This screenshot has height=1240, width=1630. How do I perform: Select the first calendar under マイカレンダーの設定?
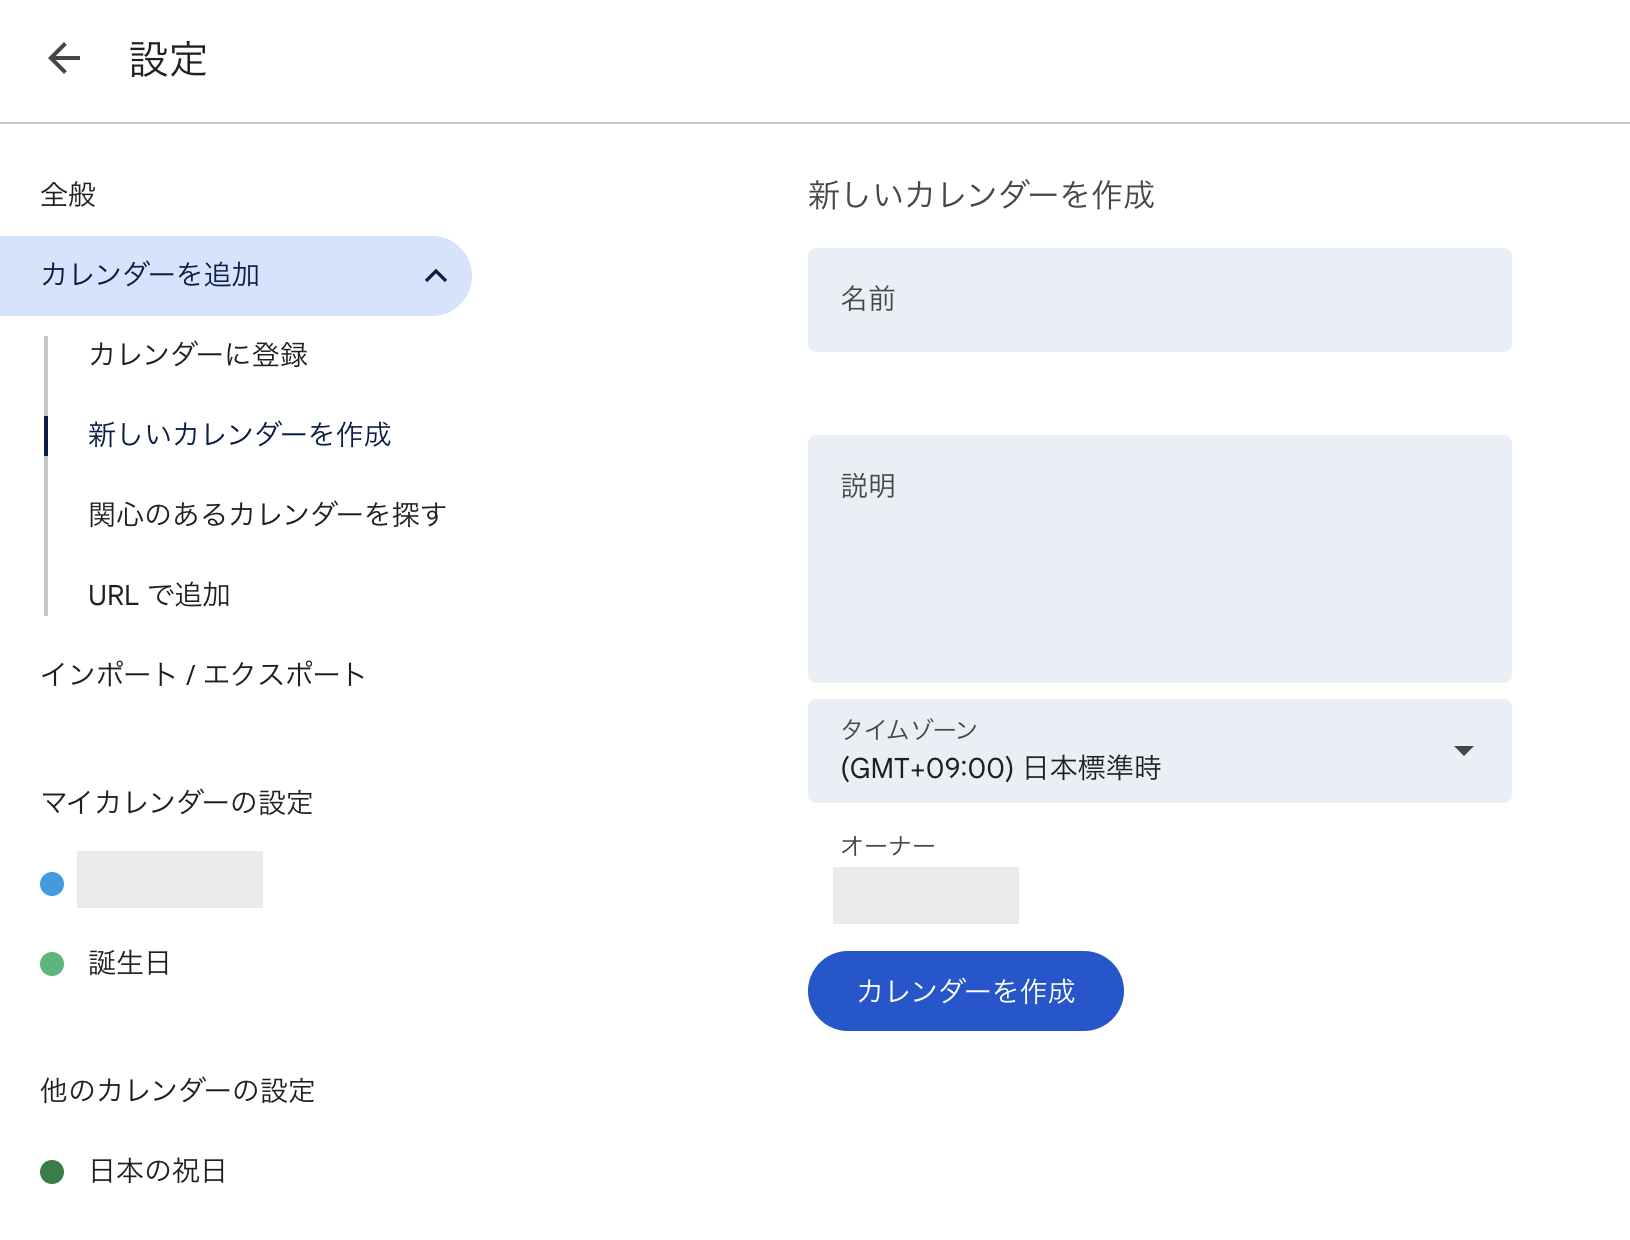pos(168,880)
